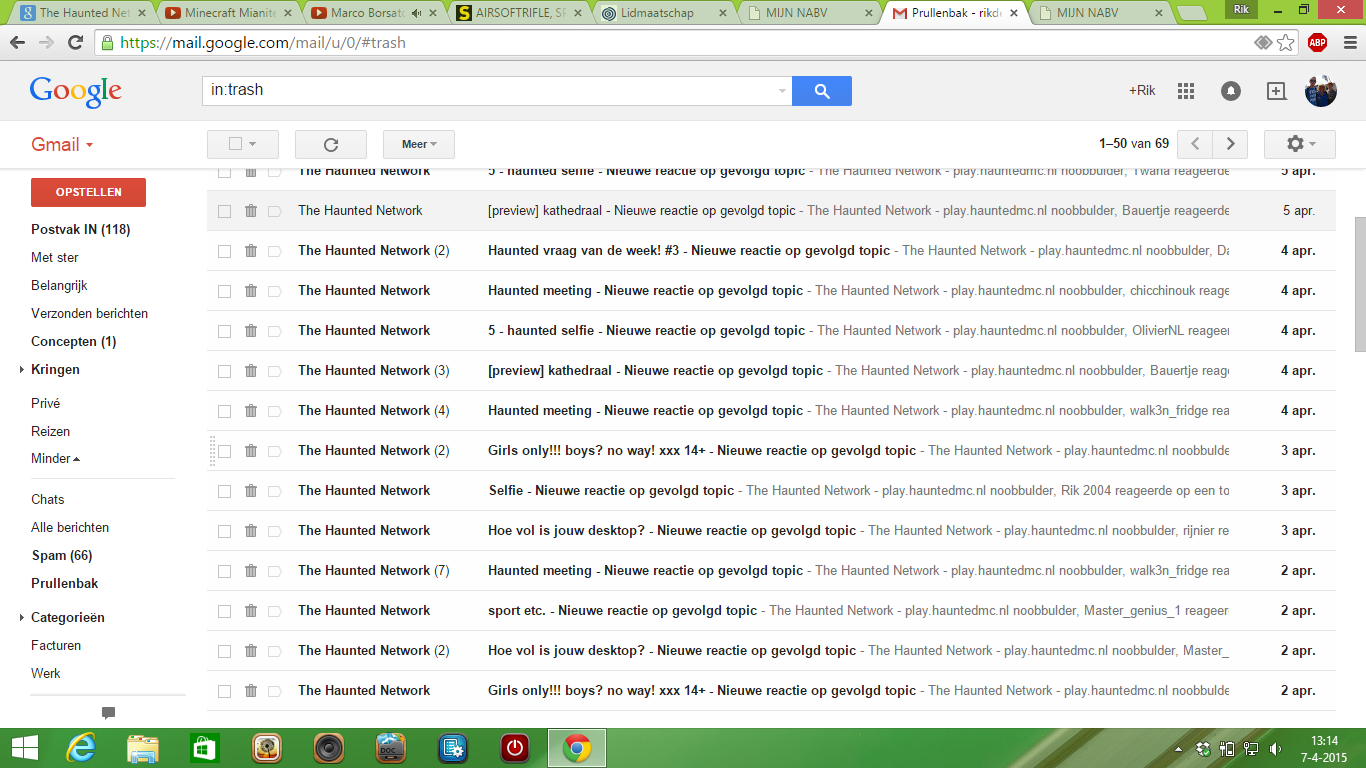Click the Google logo
Image resolution: width=1366 pixels, height=768 pixels.
tap(76, 91)
